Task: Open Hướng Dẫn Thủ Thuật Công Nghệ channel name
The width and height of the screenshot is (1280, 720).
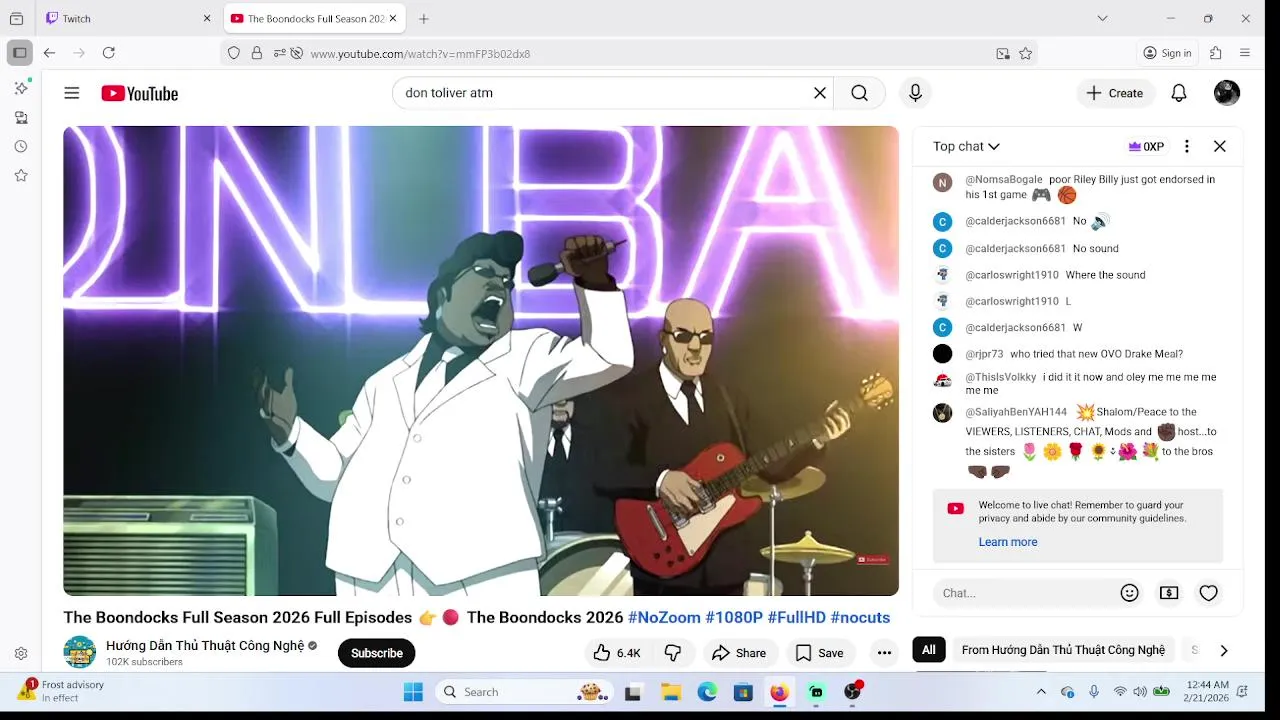Action: tap(205, 645)
